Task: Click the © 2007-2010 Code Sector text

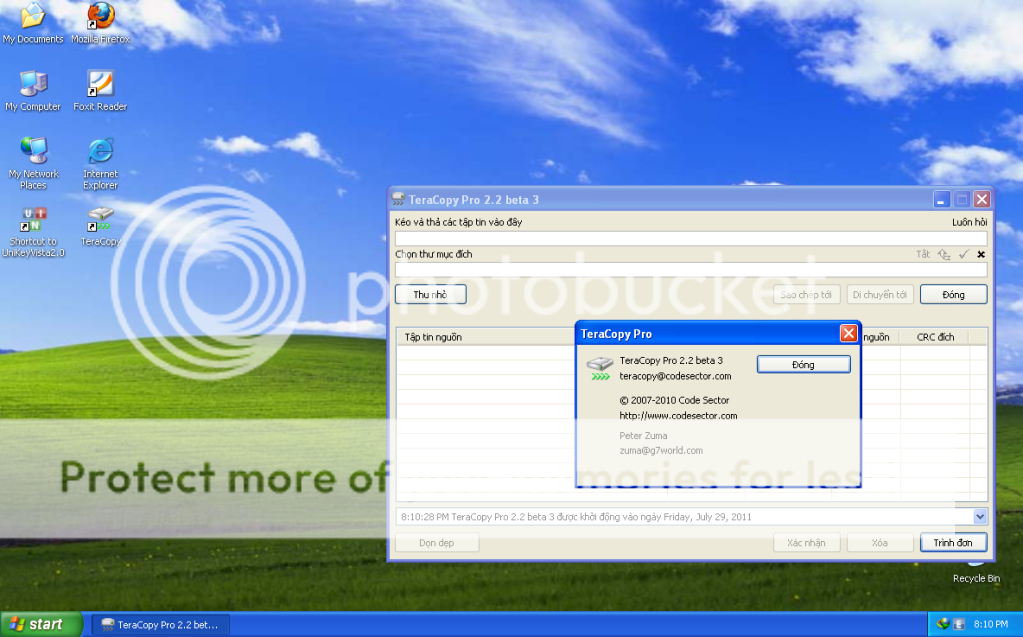Action: click(x=674, y=400)
